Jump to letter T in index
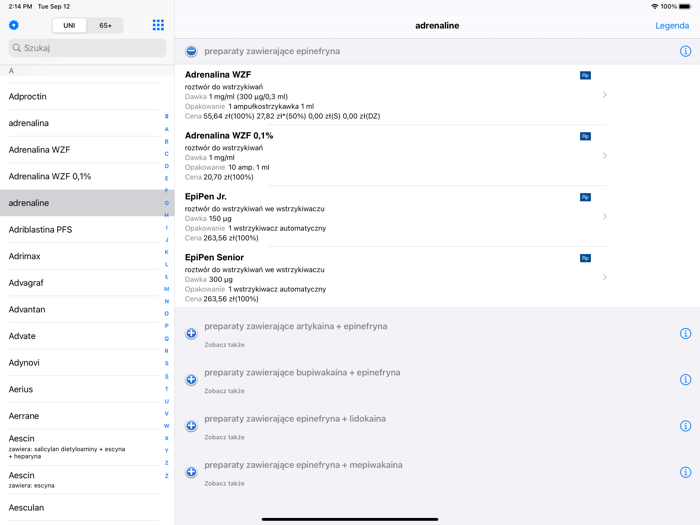The image size is (700, 525). (x=167, y=389)
